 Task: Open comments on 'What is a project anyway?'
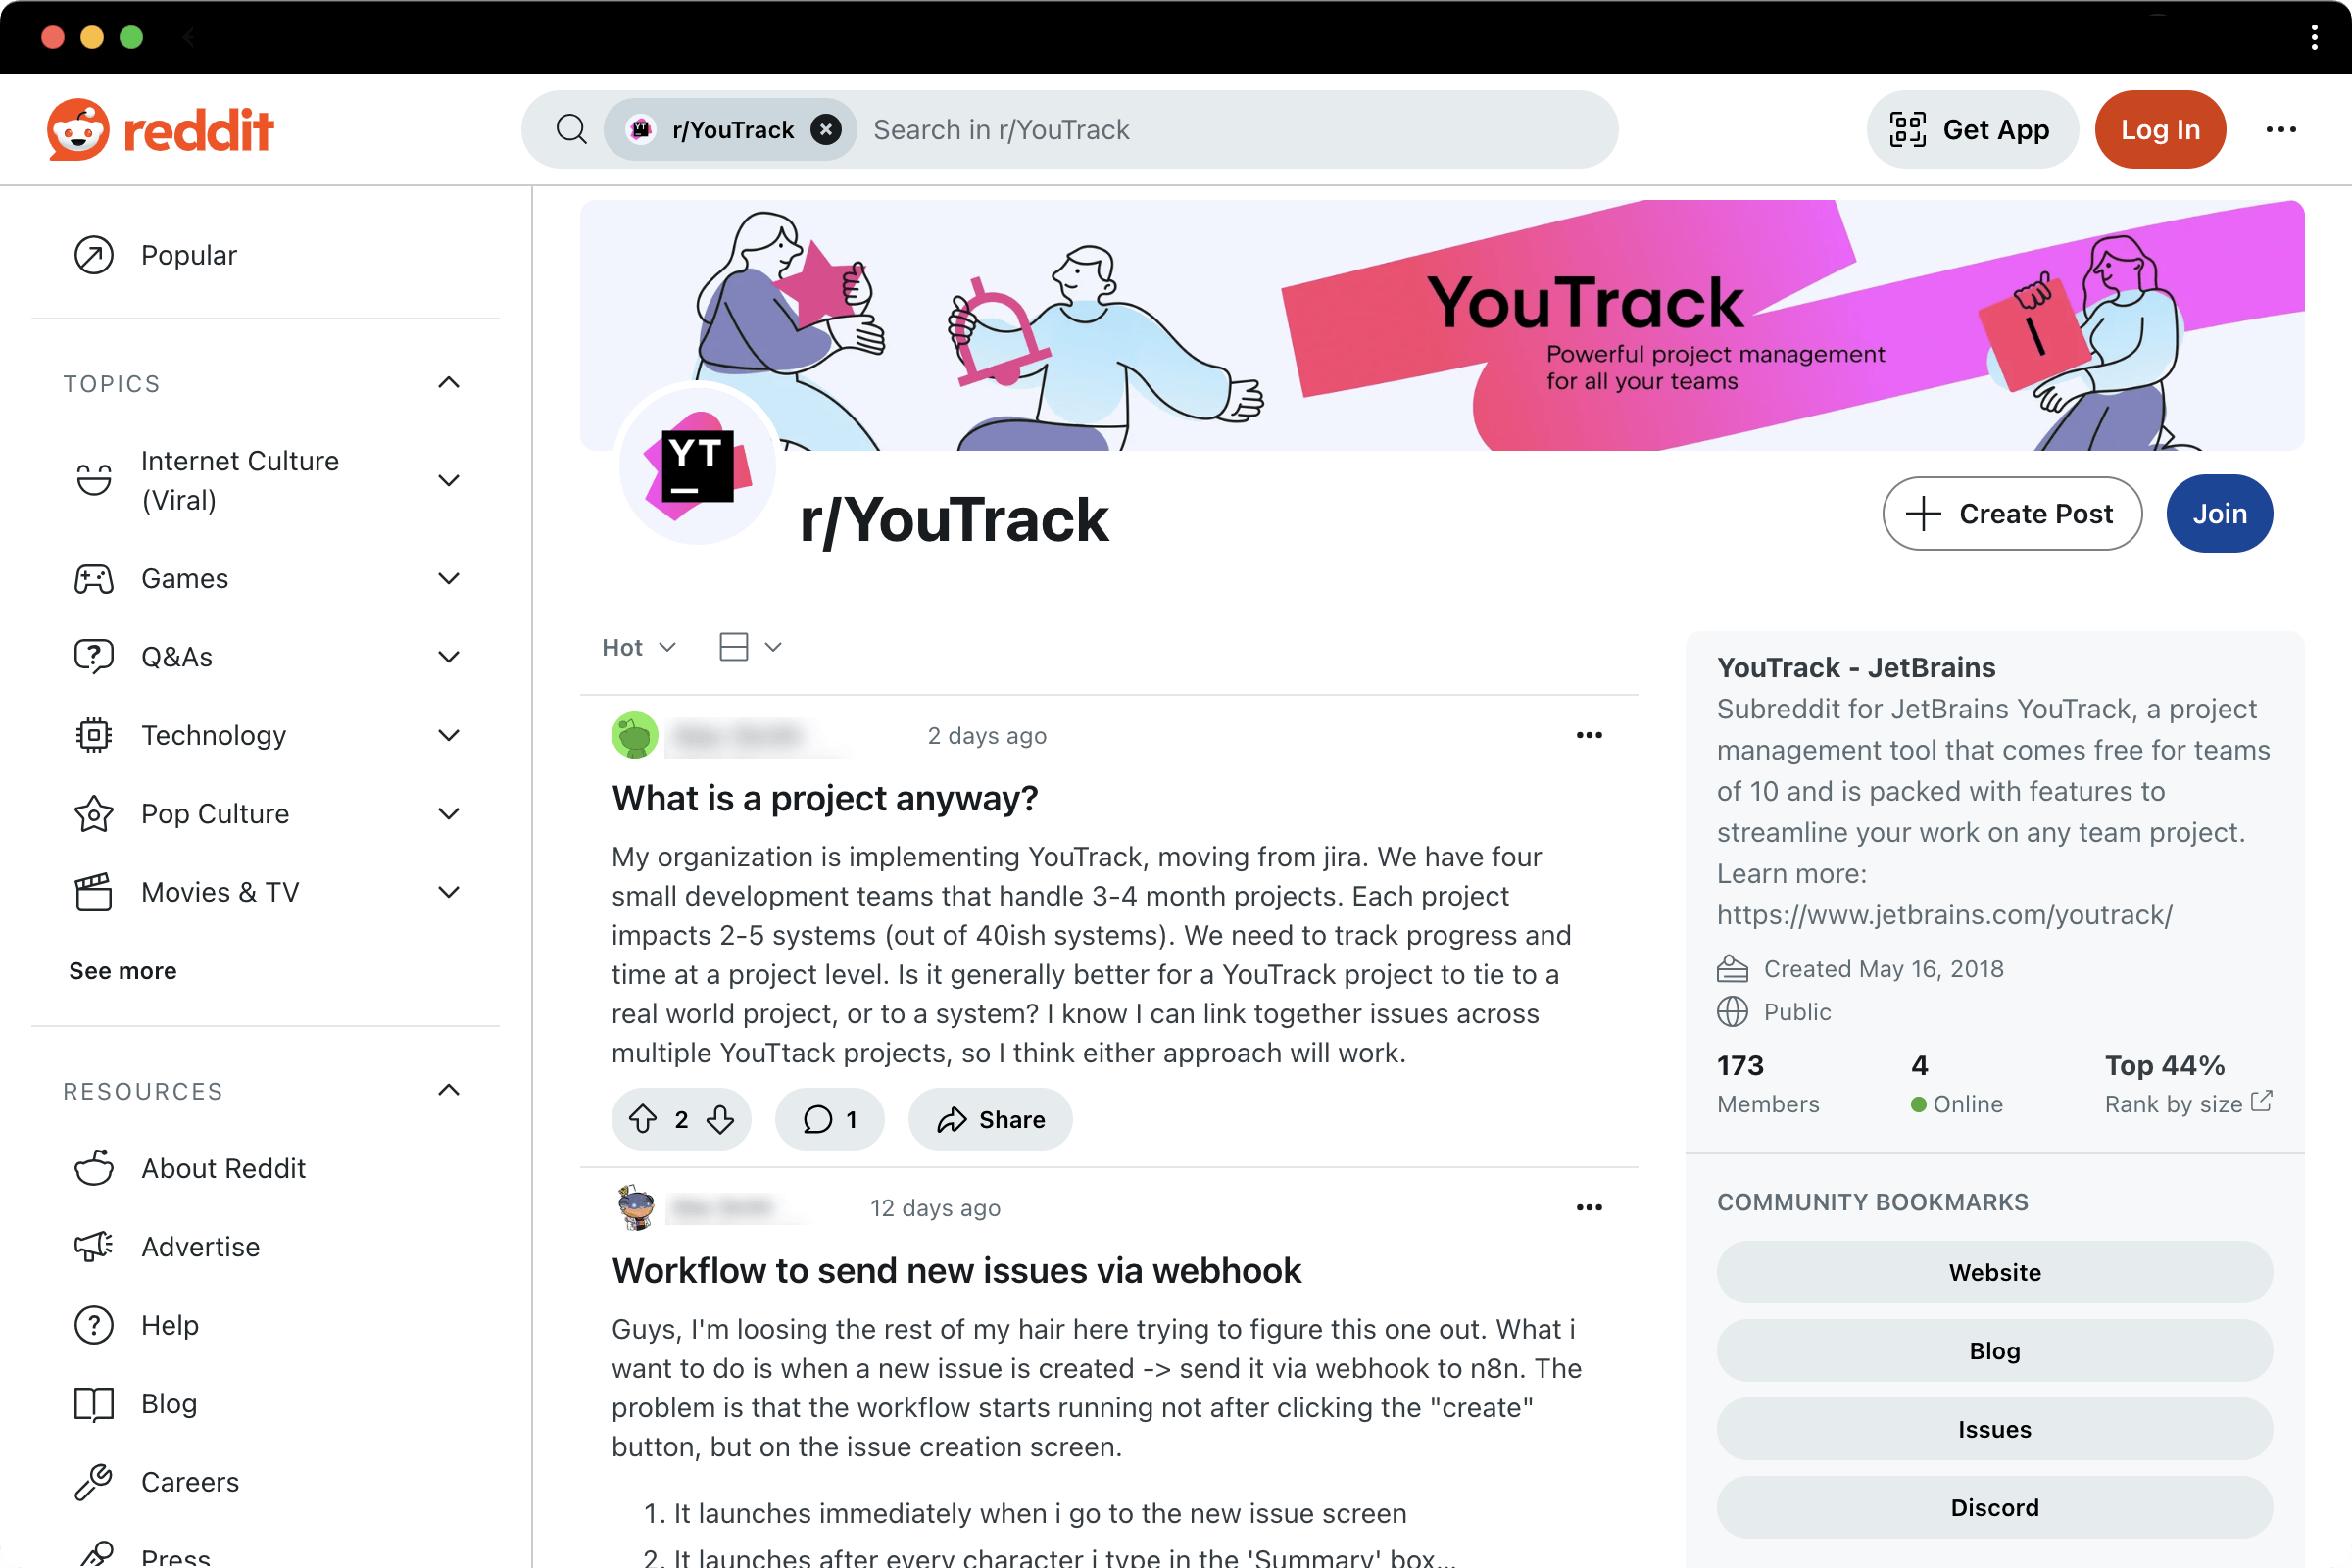829,1119
